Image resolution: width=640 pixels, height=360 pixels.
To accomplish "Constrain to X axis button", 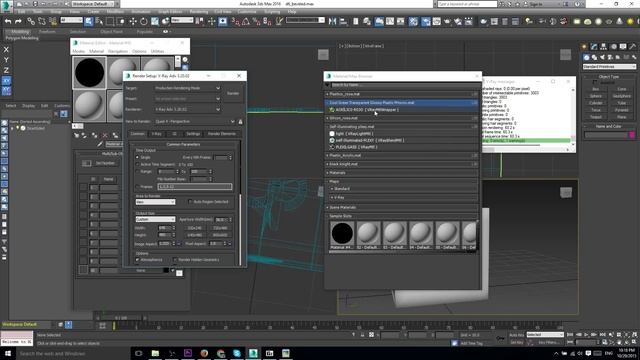I will 6,49.
